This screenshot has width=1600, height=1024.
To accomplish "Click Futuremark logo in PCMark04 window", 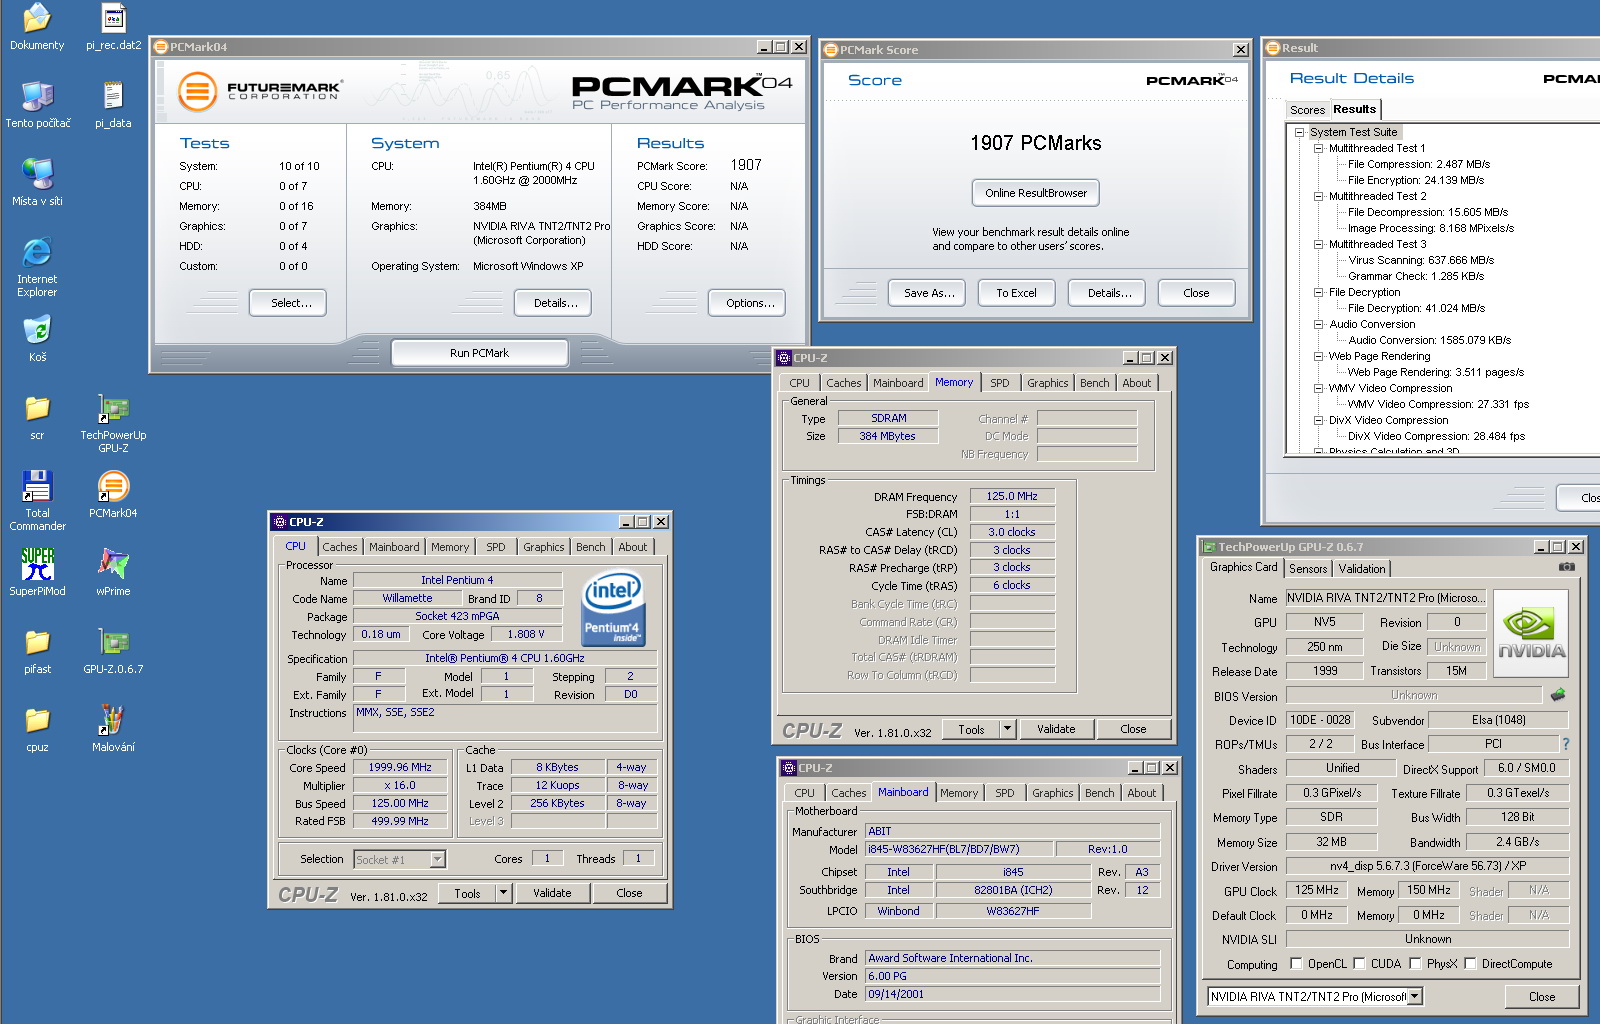I will point(259,91).
